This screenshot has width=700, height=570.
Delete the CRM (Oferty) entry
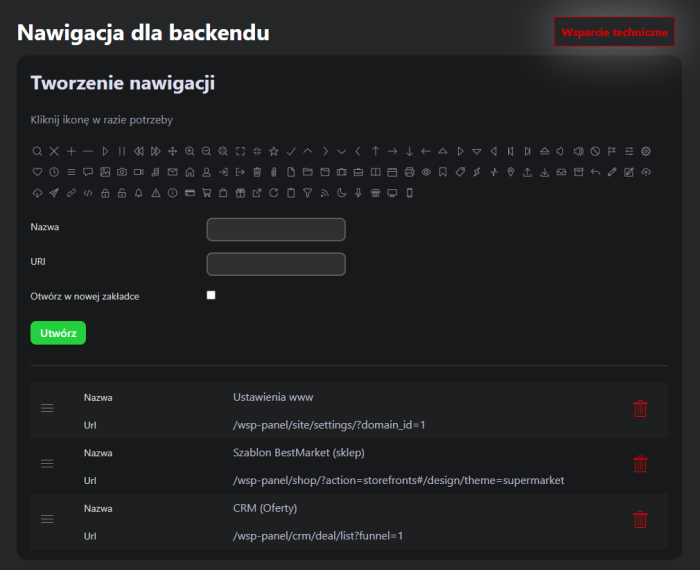tap(640, 520)
